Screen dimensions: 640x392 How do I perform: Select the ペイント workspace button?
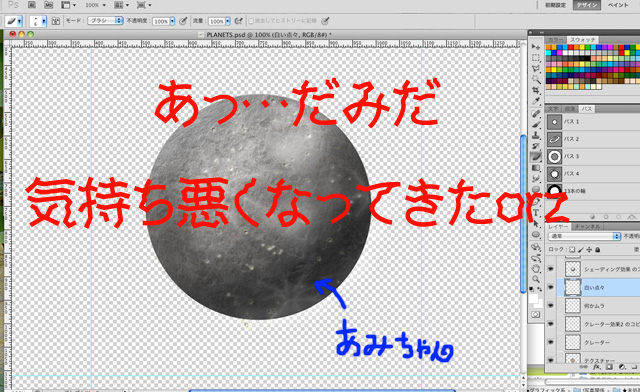coord(618,5)
